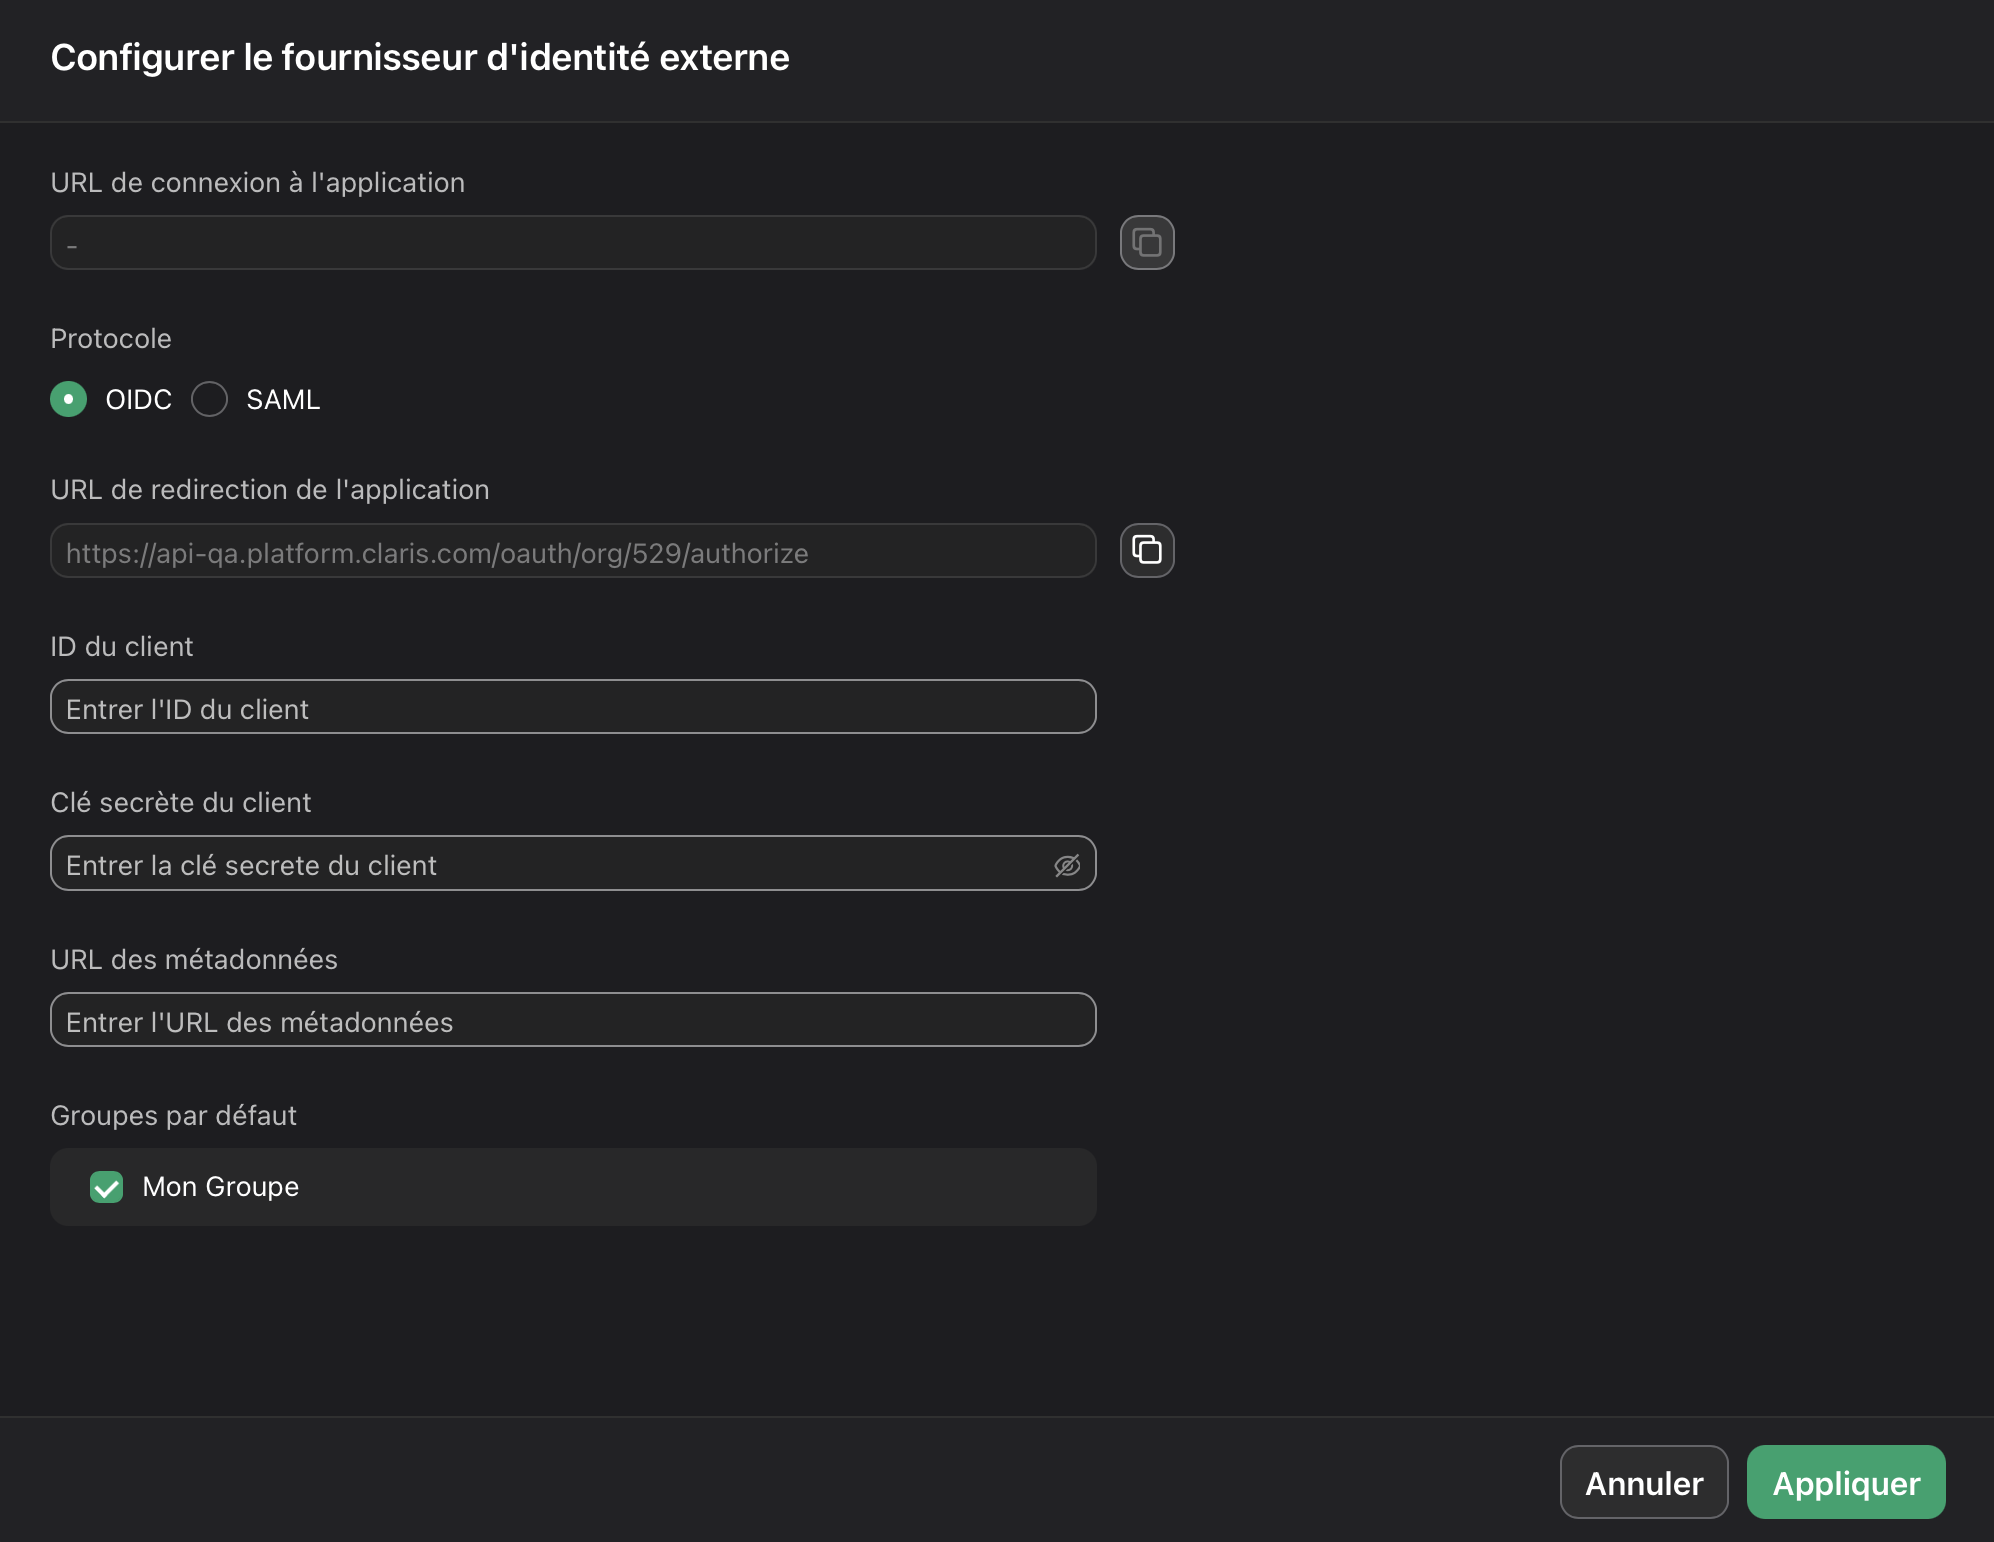Uncheck the Mon Groupe default group

coord(106,1187)
